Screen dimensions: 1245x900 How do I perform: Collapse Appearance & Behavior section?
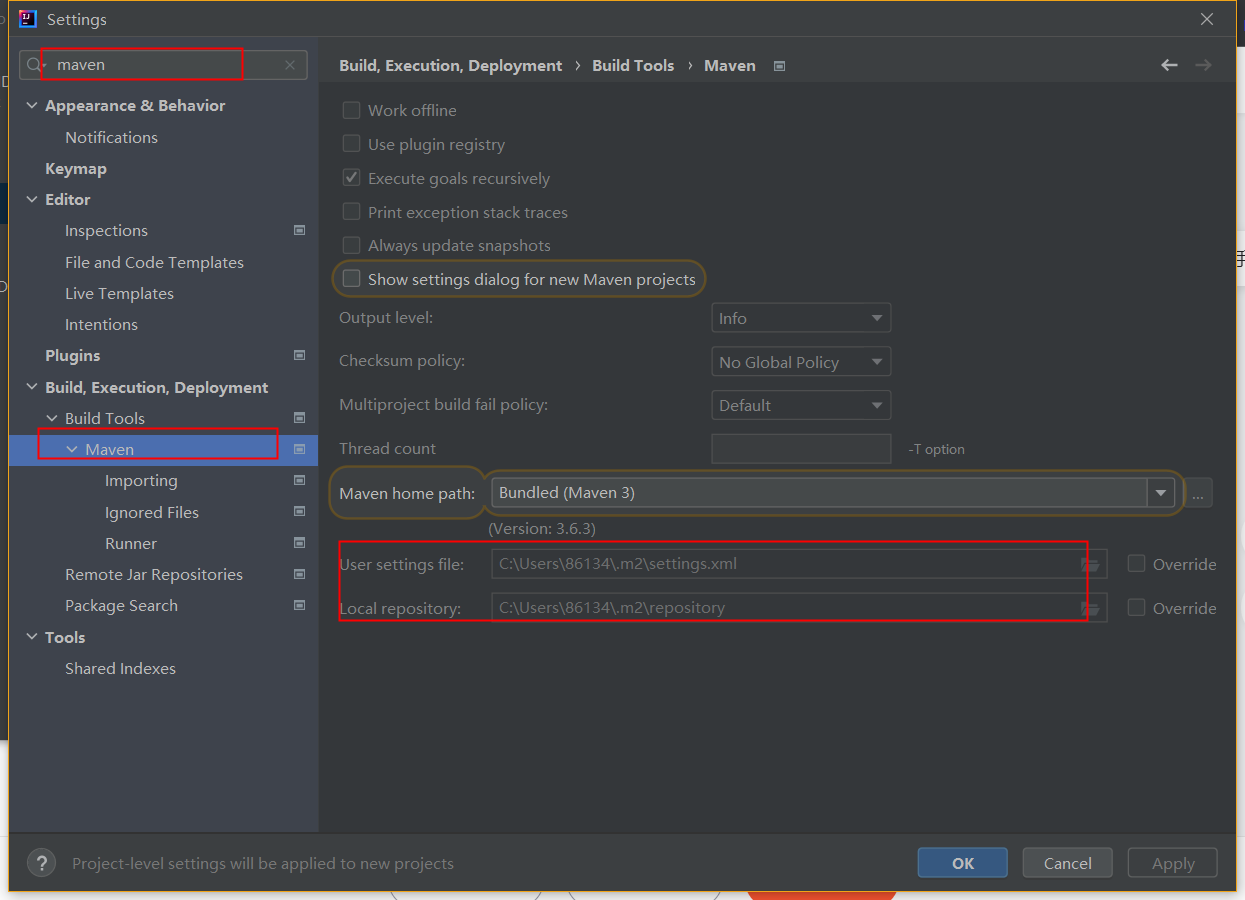[x=32, y=105]
